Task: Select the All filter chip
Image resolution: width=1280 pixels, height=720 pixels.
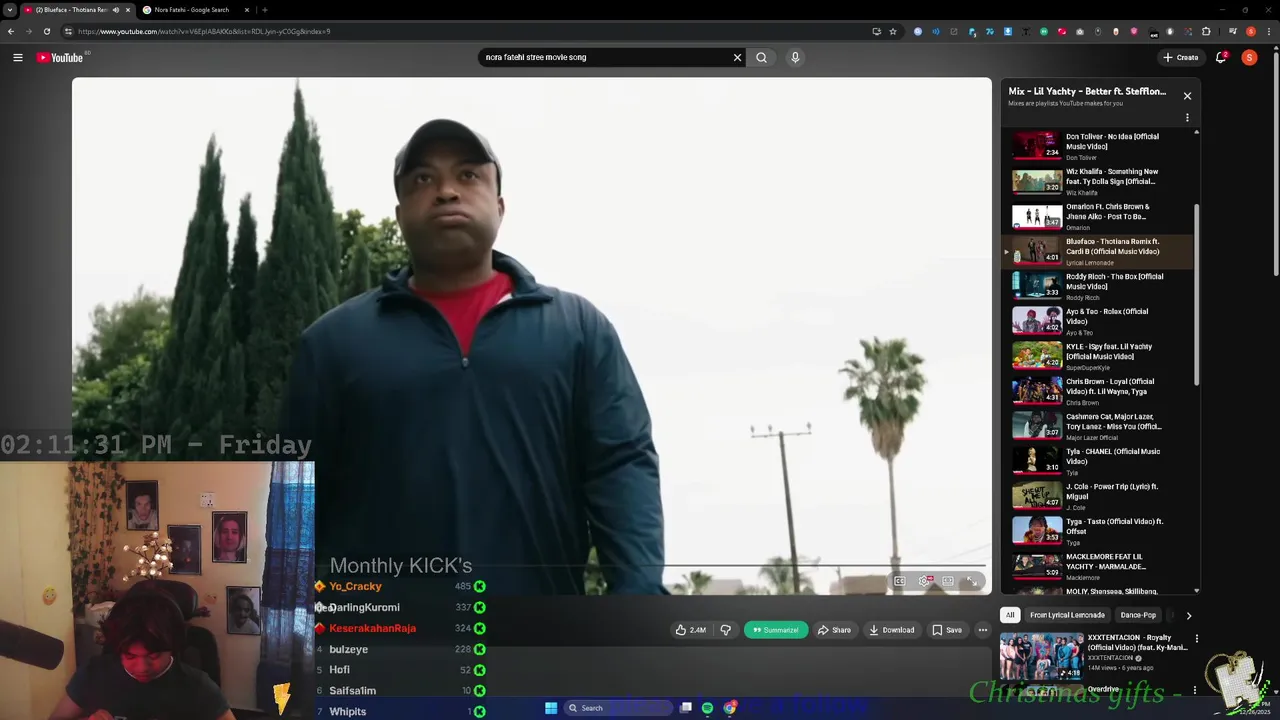Action: [1010, 615]
